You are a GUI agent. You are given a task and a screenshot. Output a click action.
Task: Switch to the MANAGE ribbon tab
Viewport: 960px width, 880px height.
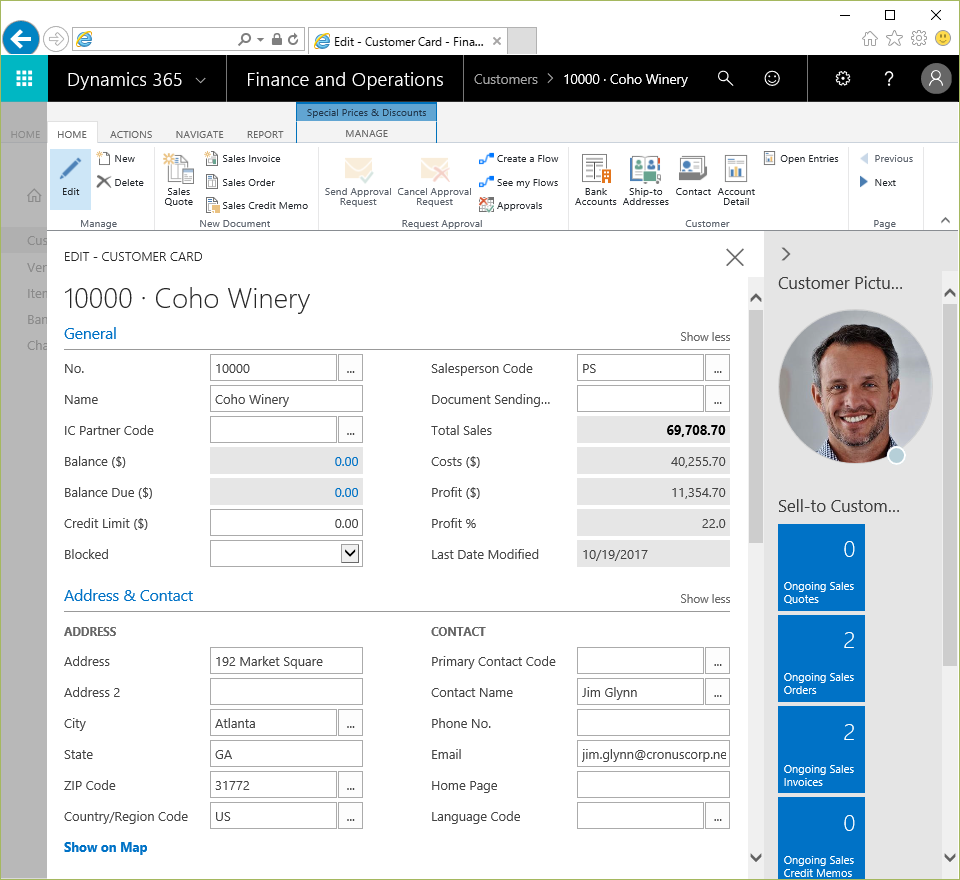pyautogui.click(x=367, y=134)
